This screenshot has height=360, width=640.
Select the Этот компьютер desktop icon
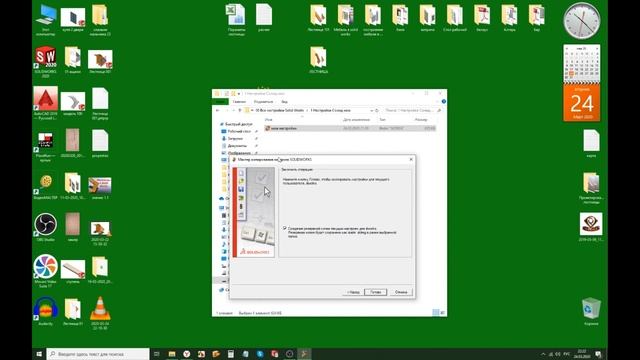(46, 20)
